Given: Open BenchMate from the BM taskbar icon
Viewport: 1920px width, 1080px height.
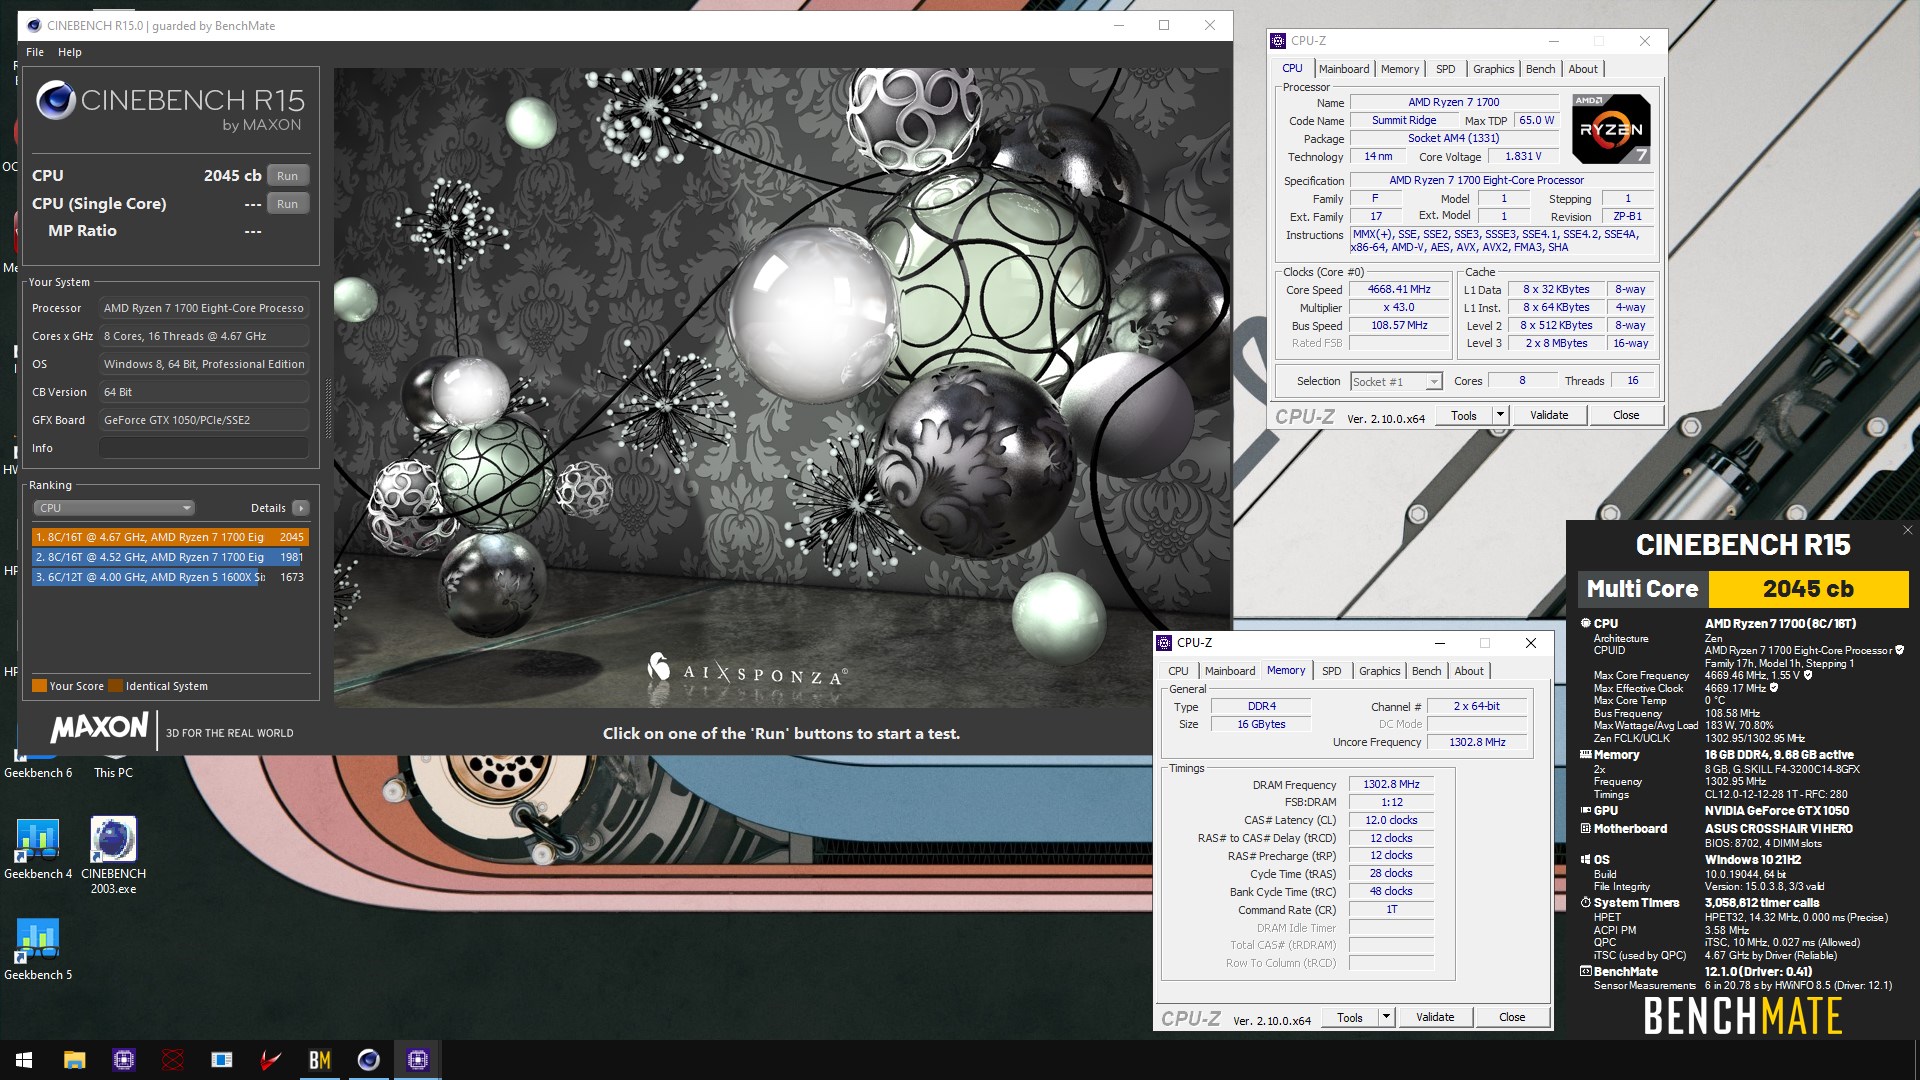Looking at the screenshot, I should tap(320, 1060).
